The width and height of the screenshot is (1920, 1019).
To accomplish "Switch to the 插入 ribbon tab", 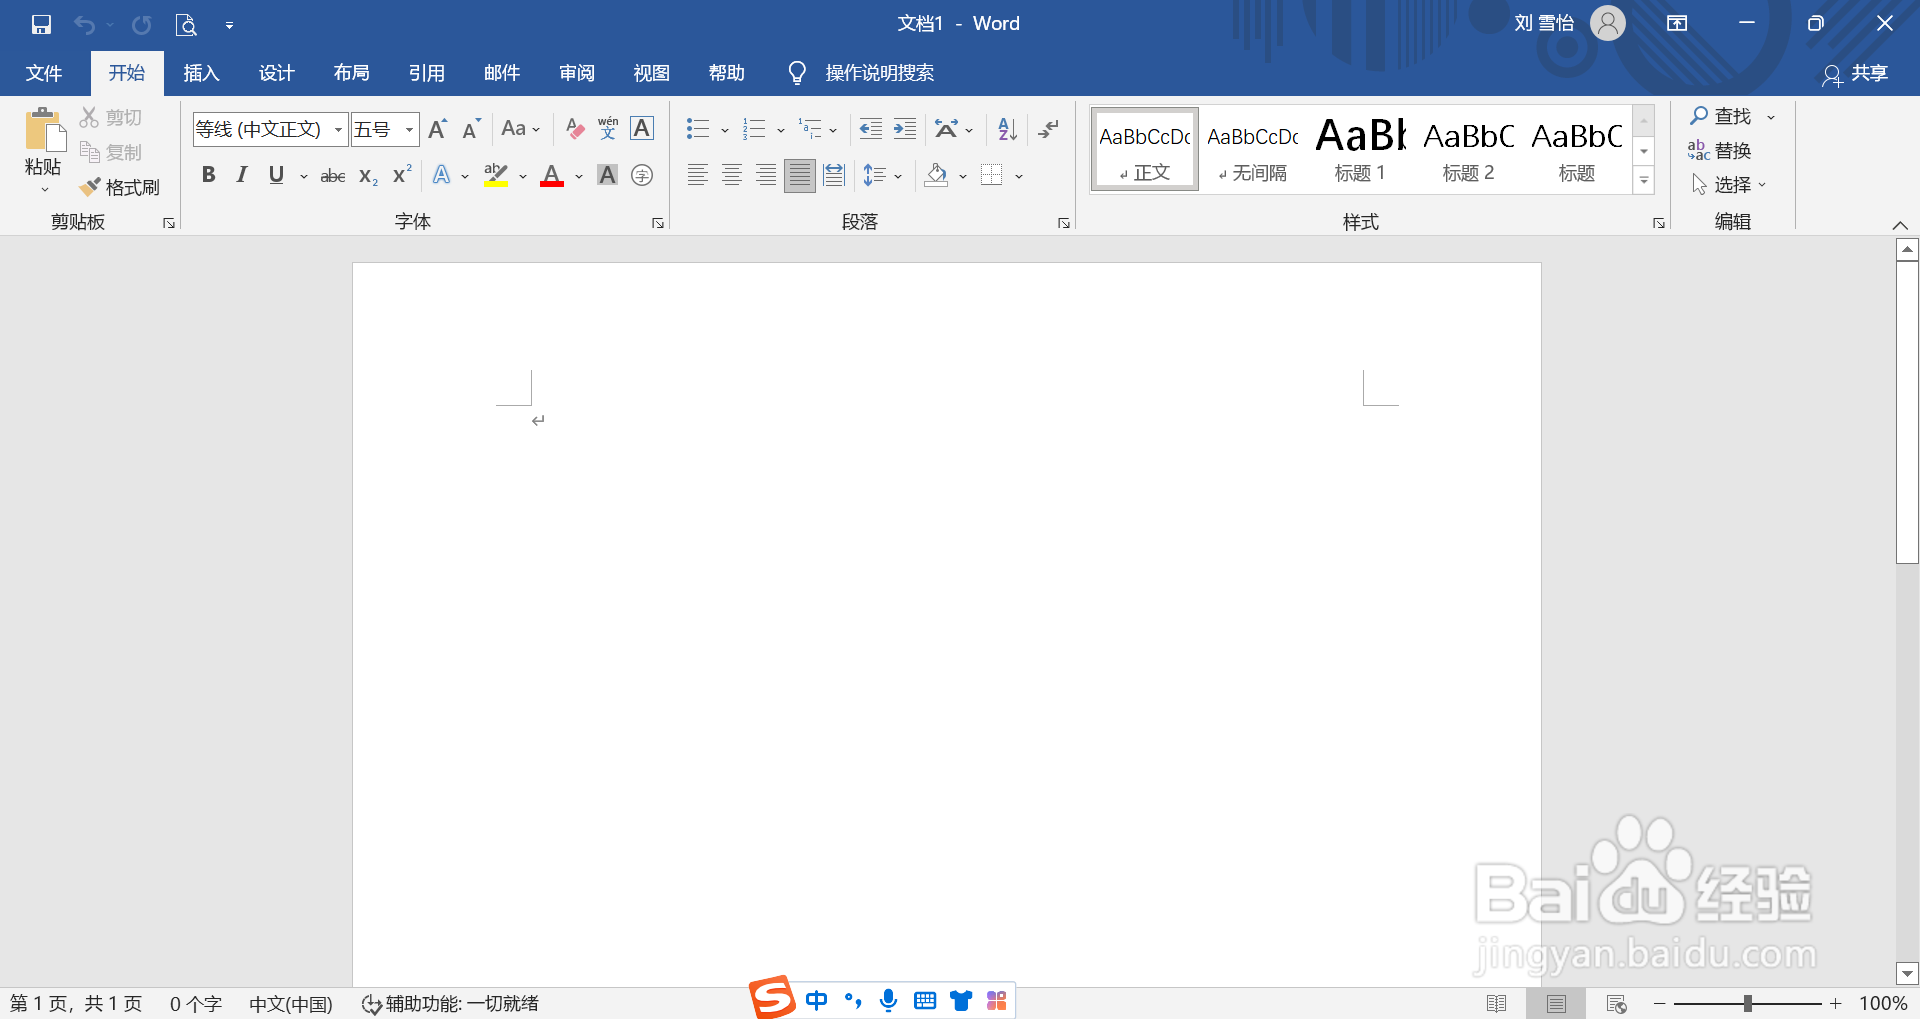I will (x=200, y=72).
